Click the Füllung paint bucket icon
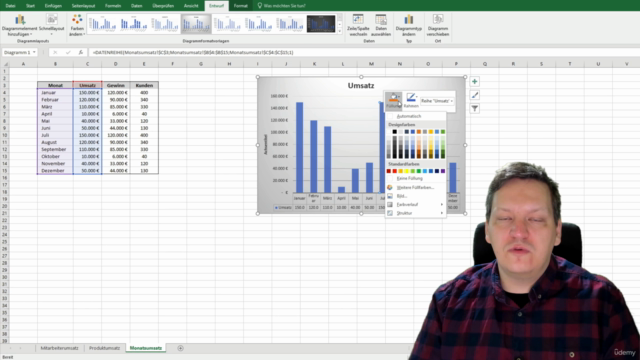The image size is (640, 360). pyautogui.click(x=393, y=98)
